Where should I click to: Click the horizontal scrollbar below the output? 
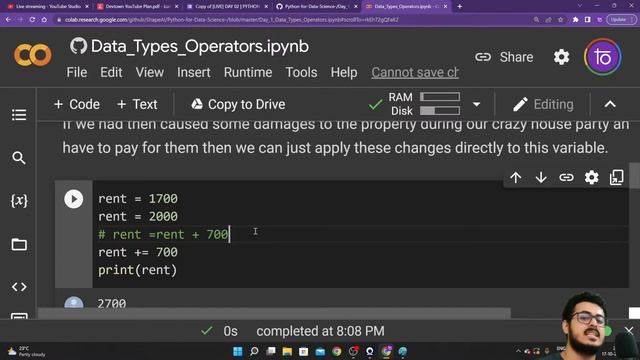[x=273, y=313]
